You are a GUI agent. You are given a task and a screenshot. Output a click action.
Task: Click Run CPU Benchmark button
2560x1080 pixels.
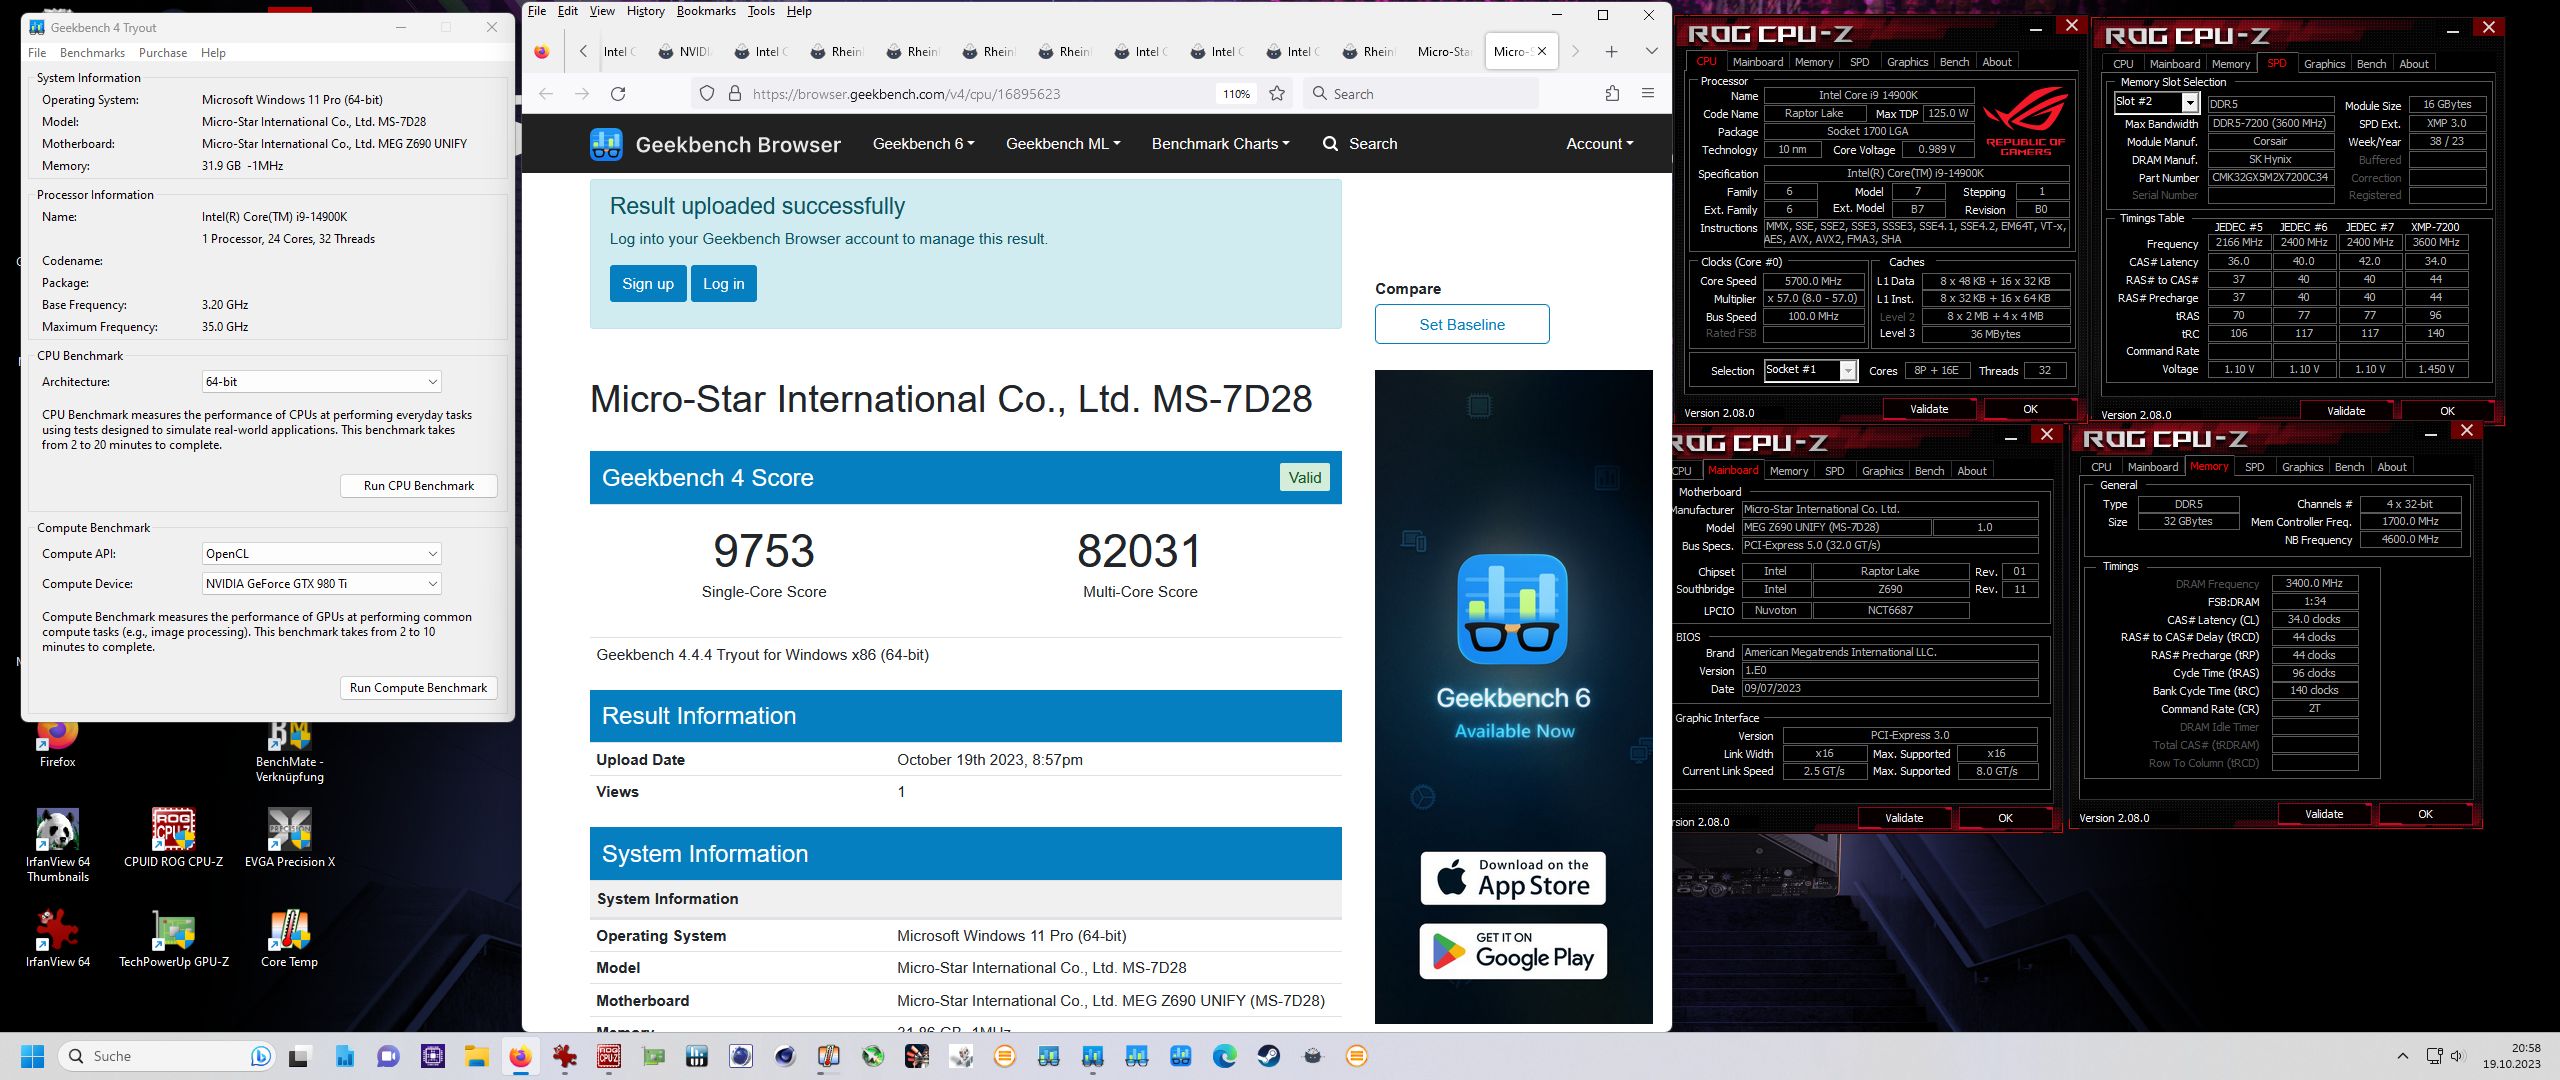(419, 486)
